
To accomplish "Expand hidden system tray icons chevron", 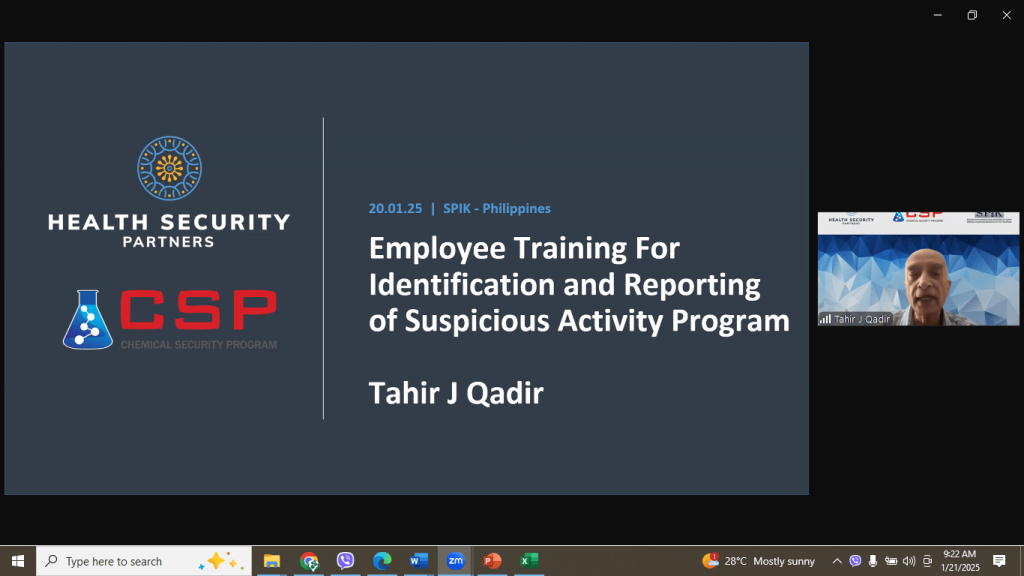I will click(x=837, y=561).
